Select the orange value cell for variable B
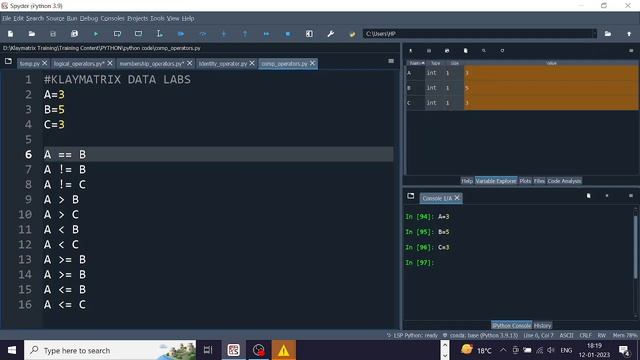The image size is (640, 360). [551, 88]
